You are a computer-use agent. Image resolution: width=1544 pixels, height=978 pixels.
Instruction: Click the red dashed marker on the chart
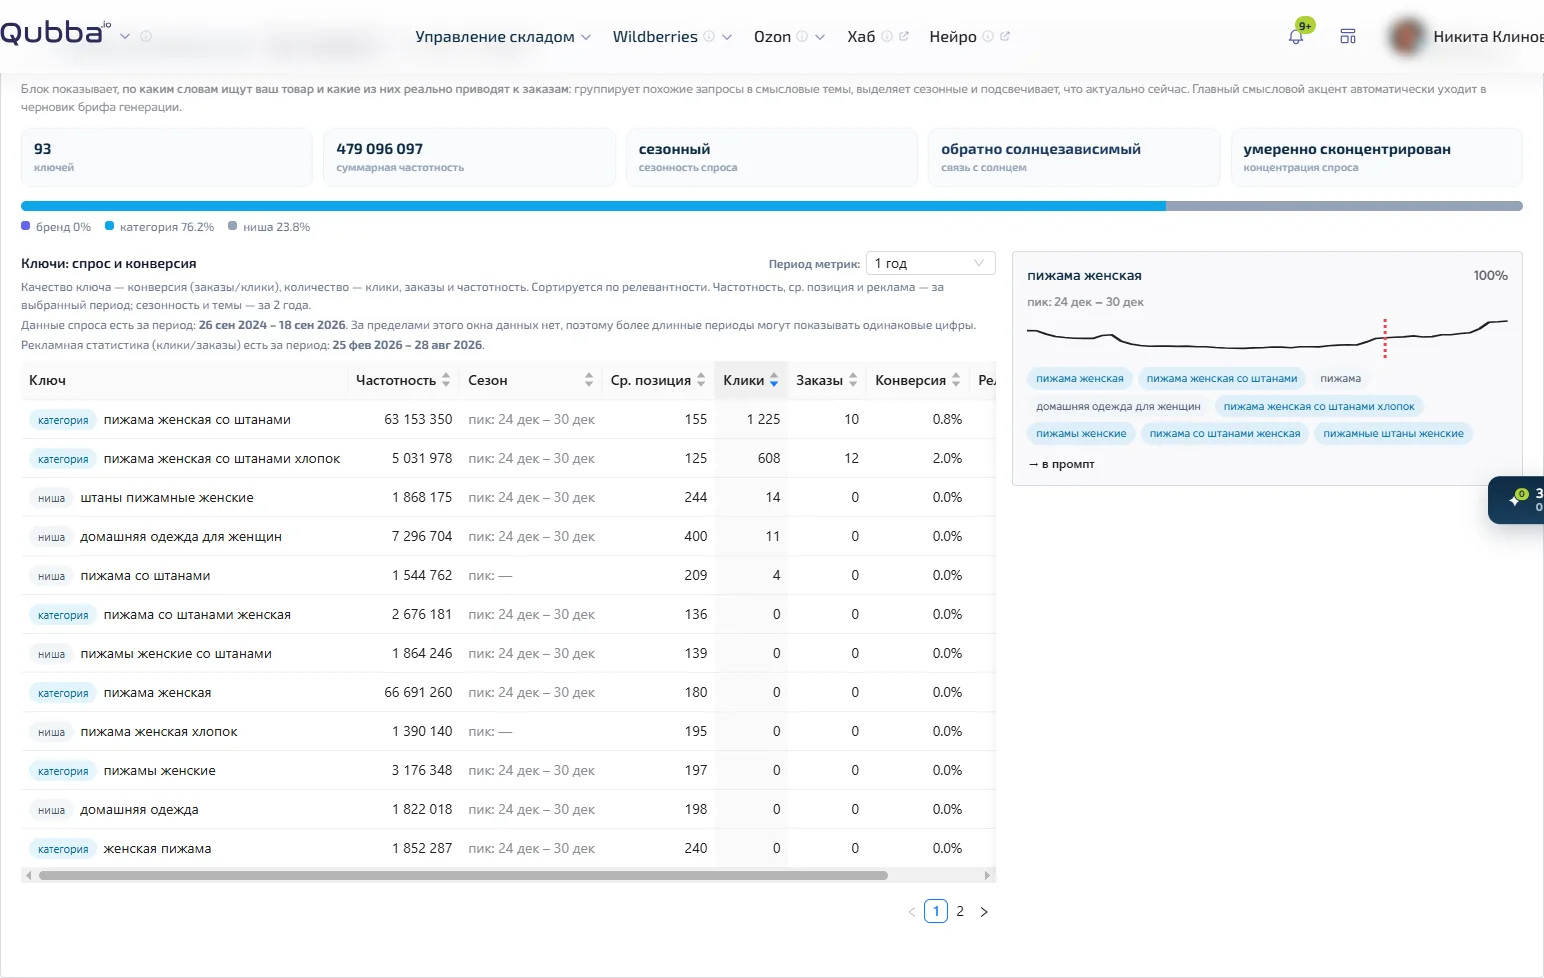point(1385,339)
